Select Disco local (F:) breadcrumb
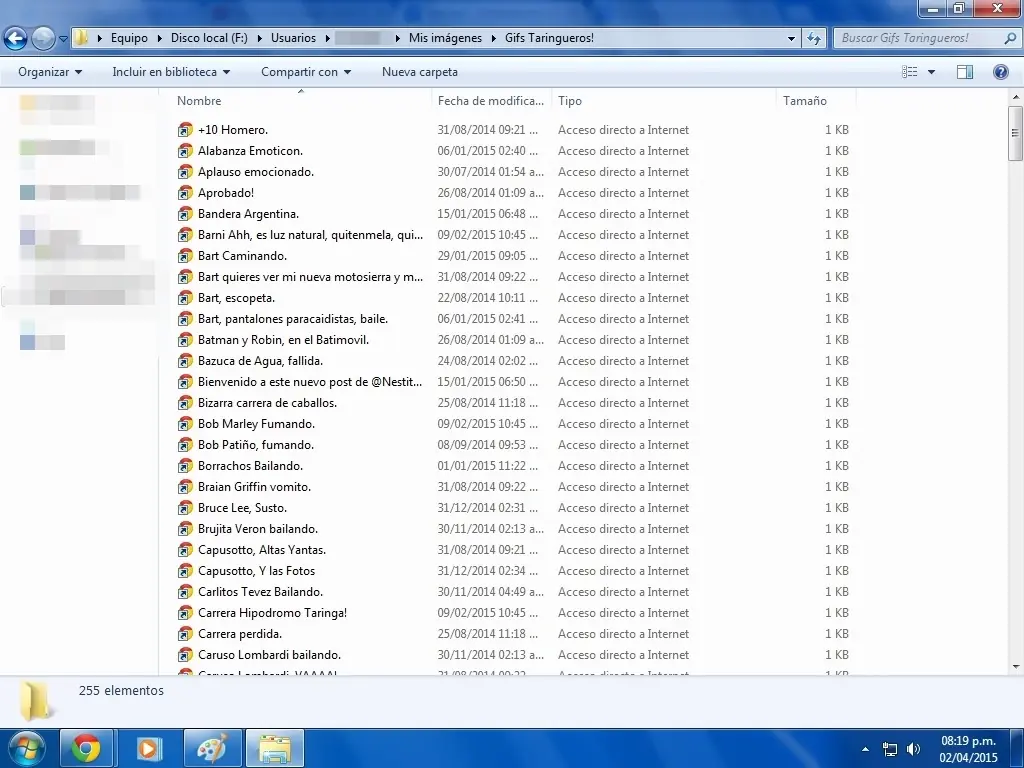Screen dimensions: 1024x768 pyautogui.click(x=209, y=38)
